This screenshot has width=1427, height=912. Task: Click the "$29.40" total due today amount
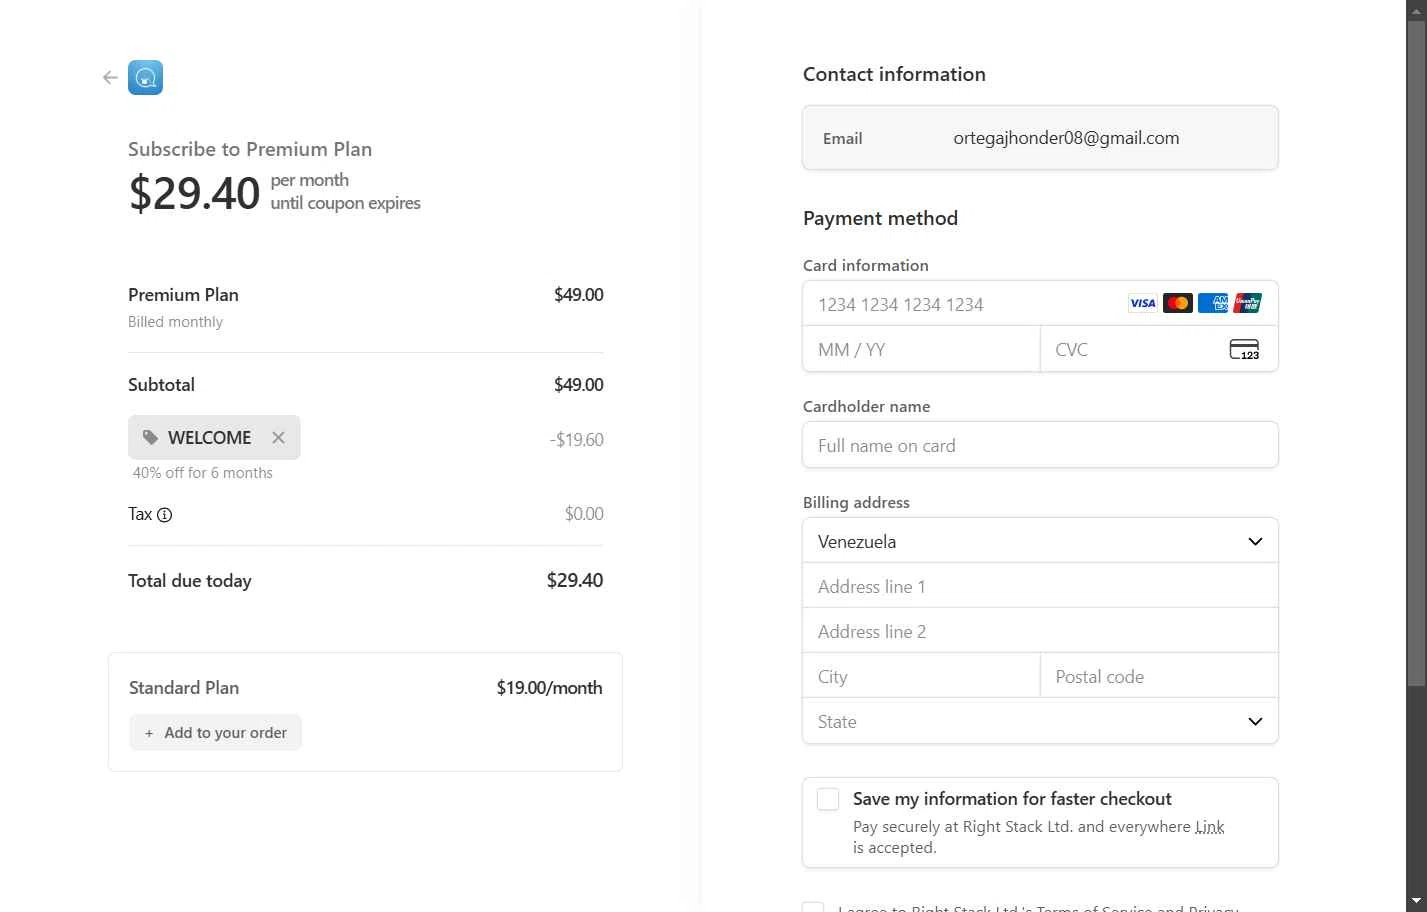(x=575, y=580)
